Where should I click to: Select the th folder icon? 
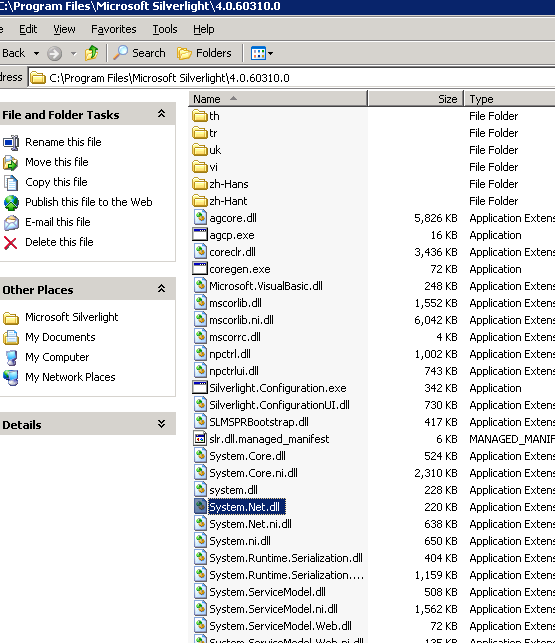200,116
